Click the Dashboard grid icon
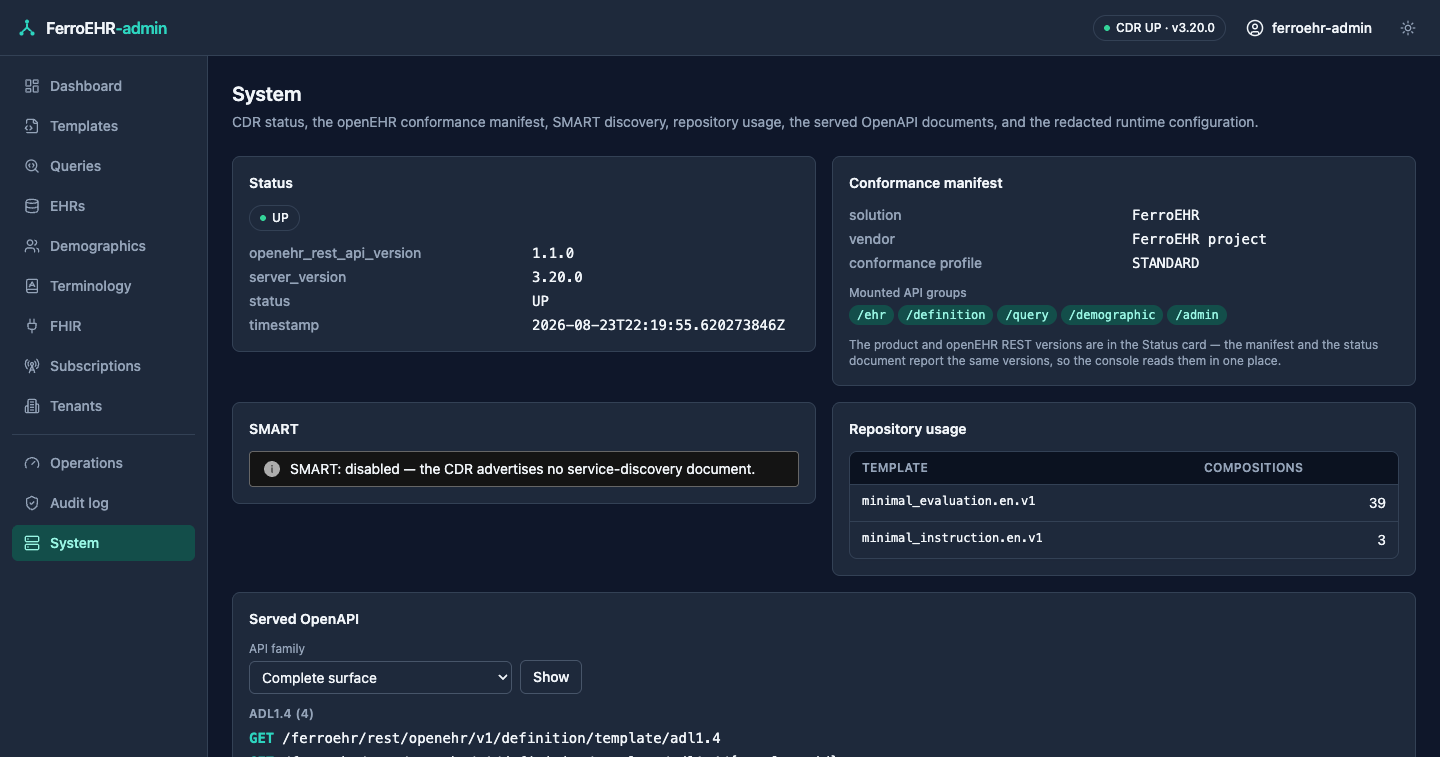 32,86
